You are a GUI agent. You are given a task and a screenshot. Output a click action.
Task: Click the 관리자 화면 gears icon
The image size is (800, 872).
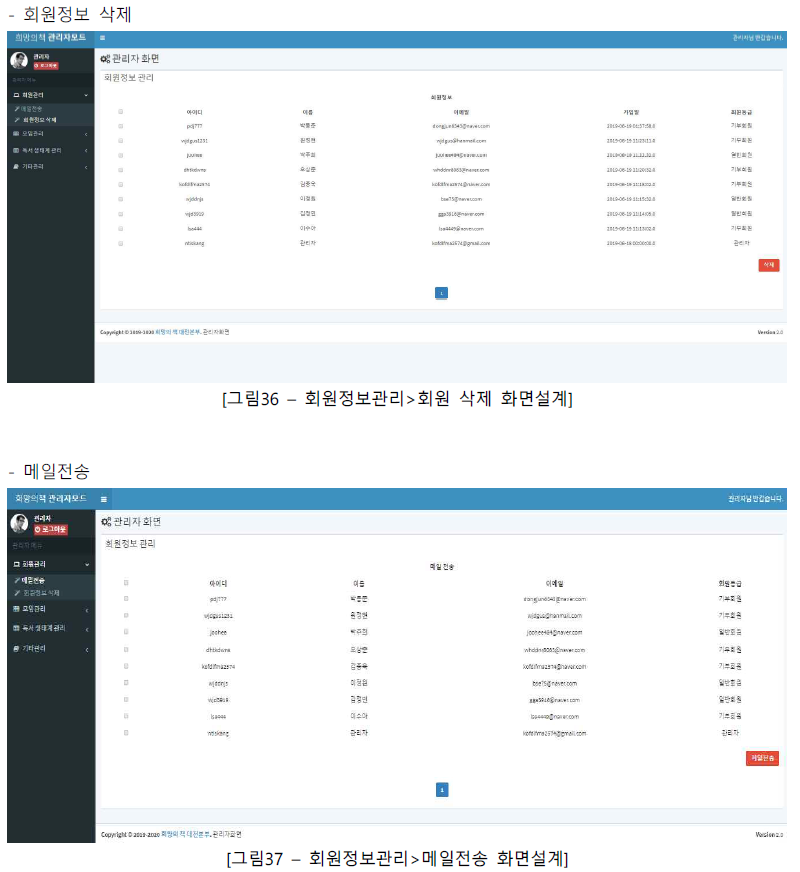(104, 57)
